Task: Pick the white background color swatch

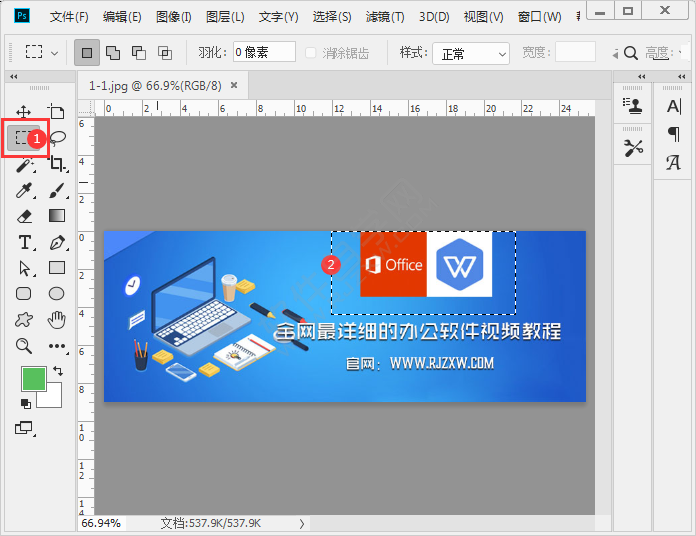Action: (x=52, y=398)
